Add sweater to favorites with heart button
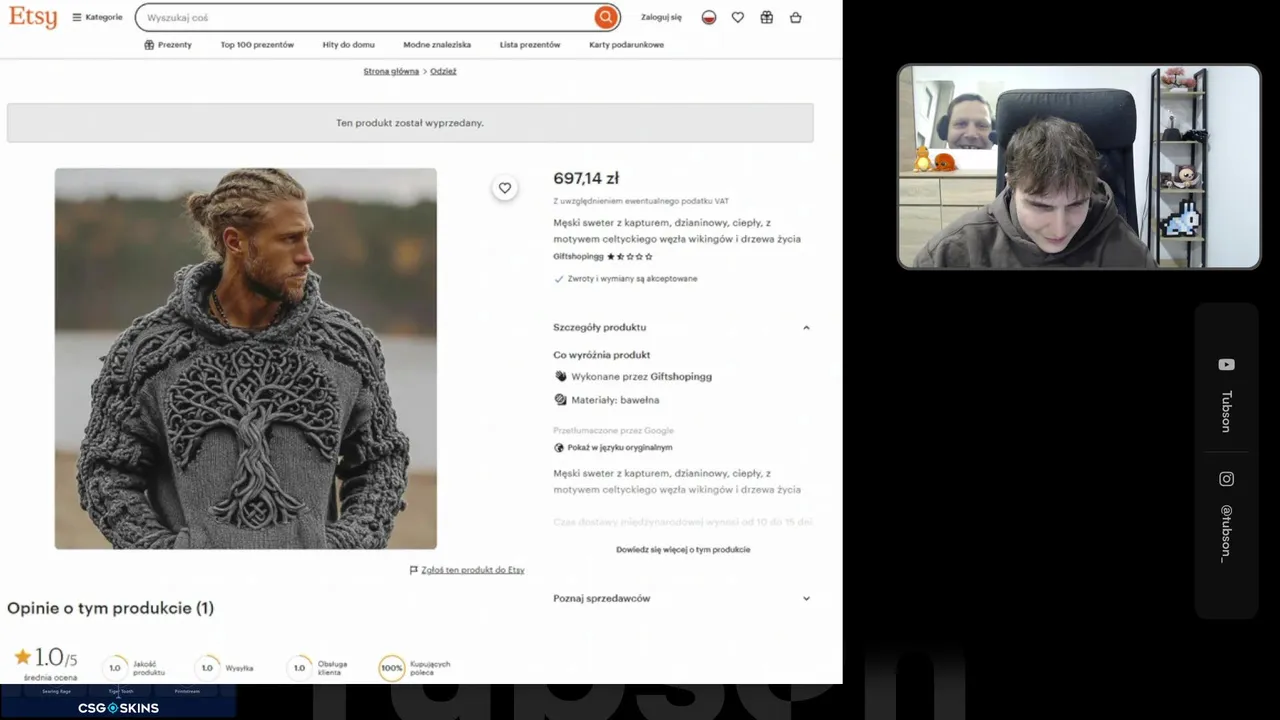The width and height of the screenshot is (1280, 720). coord(505,188)
